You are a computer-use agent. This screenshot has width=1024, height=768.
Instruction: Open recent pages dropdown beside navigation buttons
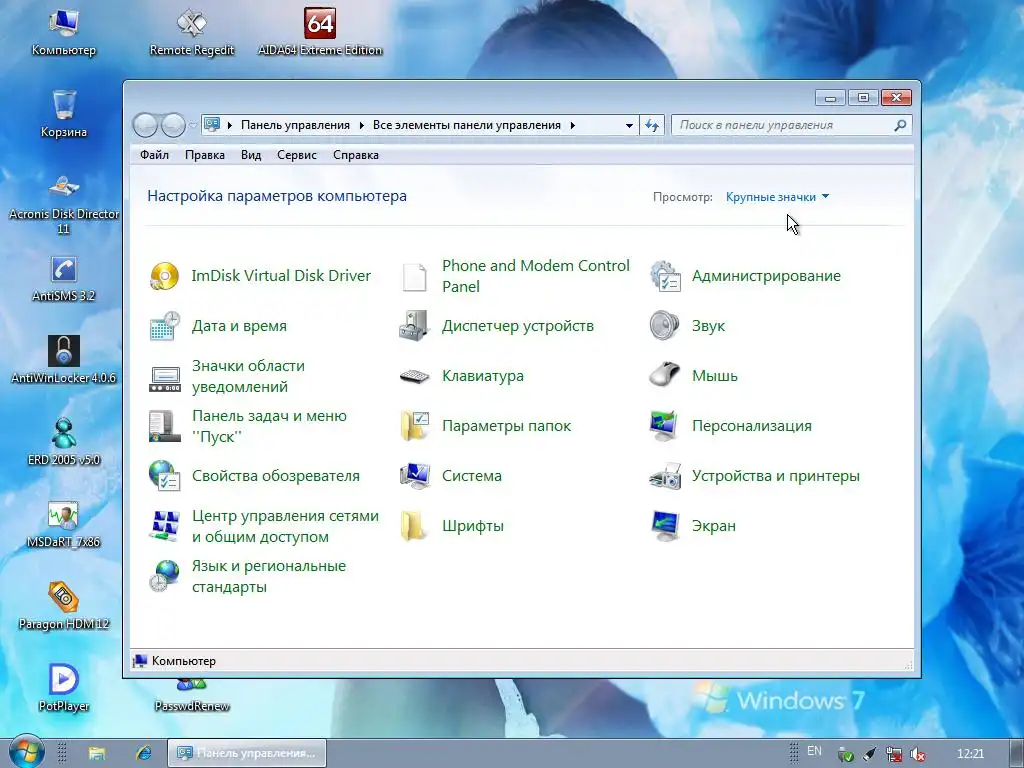tap(193, 125)
